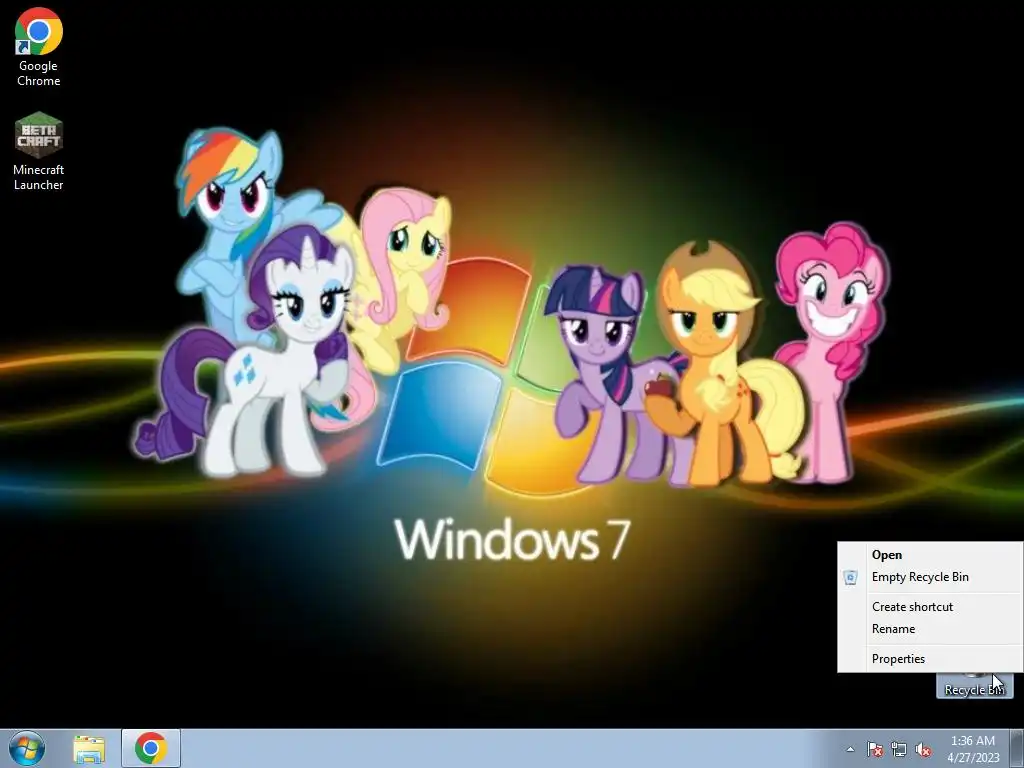Show hidden tray icons arrow
The width and height of the screenshot is (1024, 768).
click(x=850, y=749)
